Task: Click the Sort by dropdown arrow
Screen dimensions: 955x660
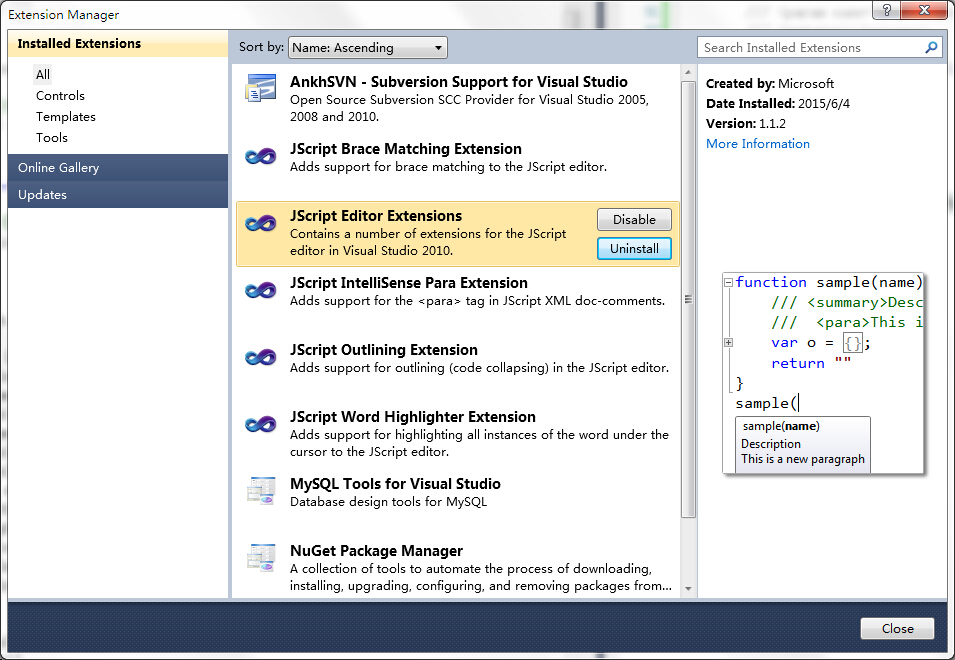Action: click(438, 47)
